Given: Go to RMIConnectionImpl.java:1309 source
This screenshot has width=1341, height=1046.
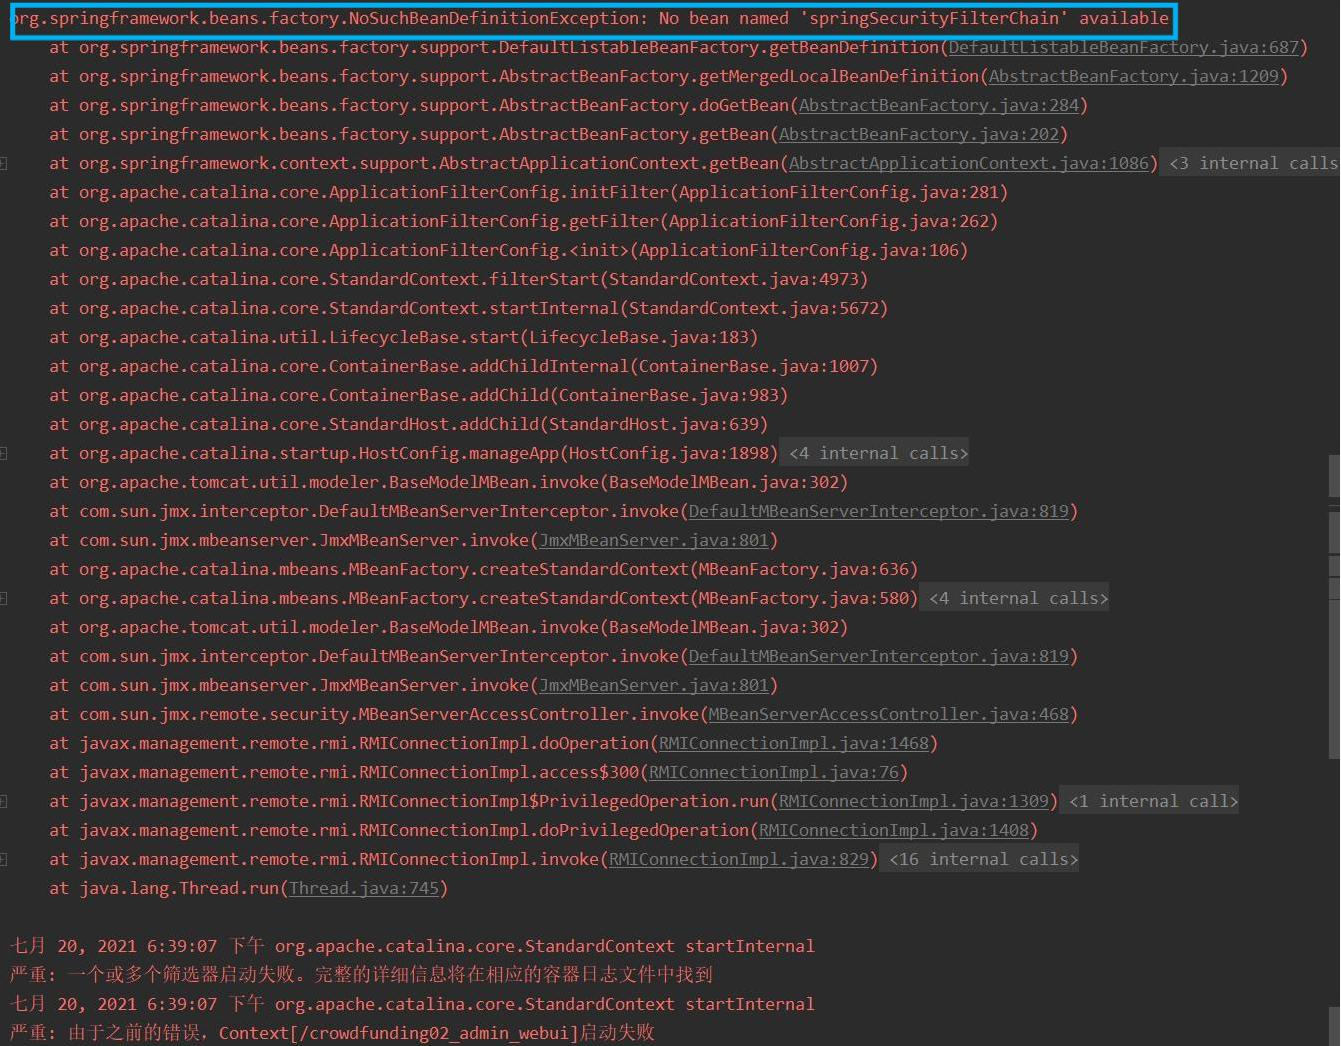Looking at the screenshot, I should click(913, 801).
